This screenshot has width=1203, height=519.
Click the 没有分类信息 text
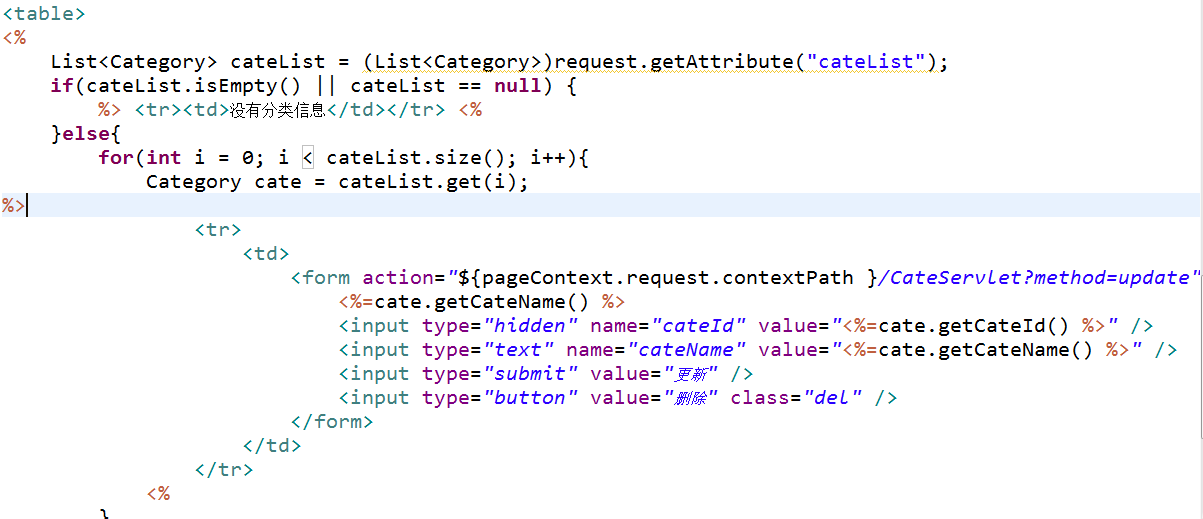tap(278, 110)
